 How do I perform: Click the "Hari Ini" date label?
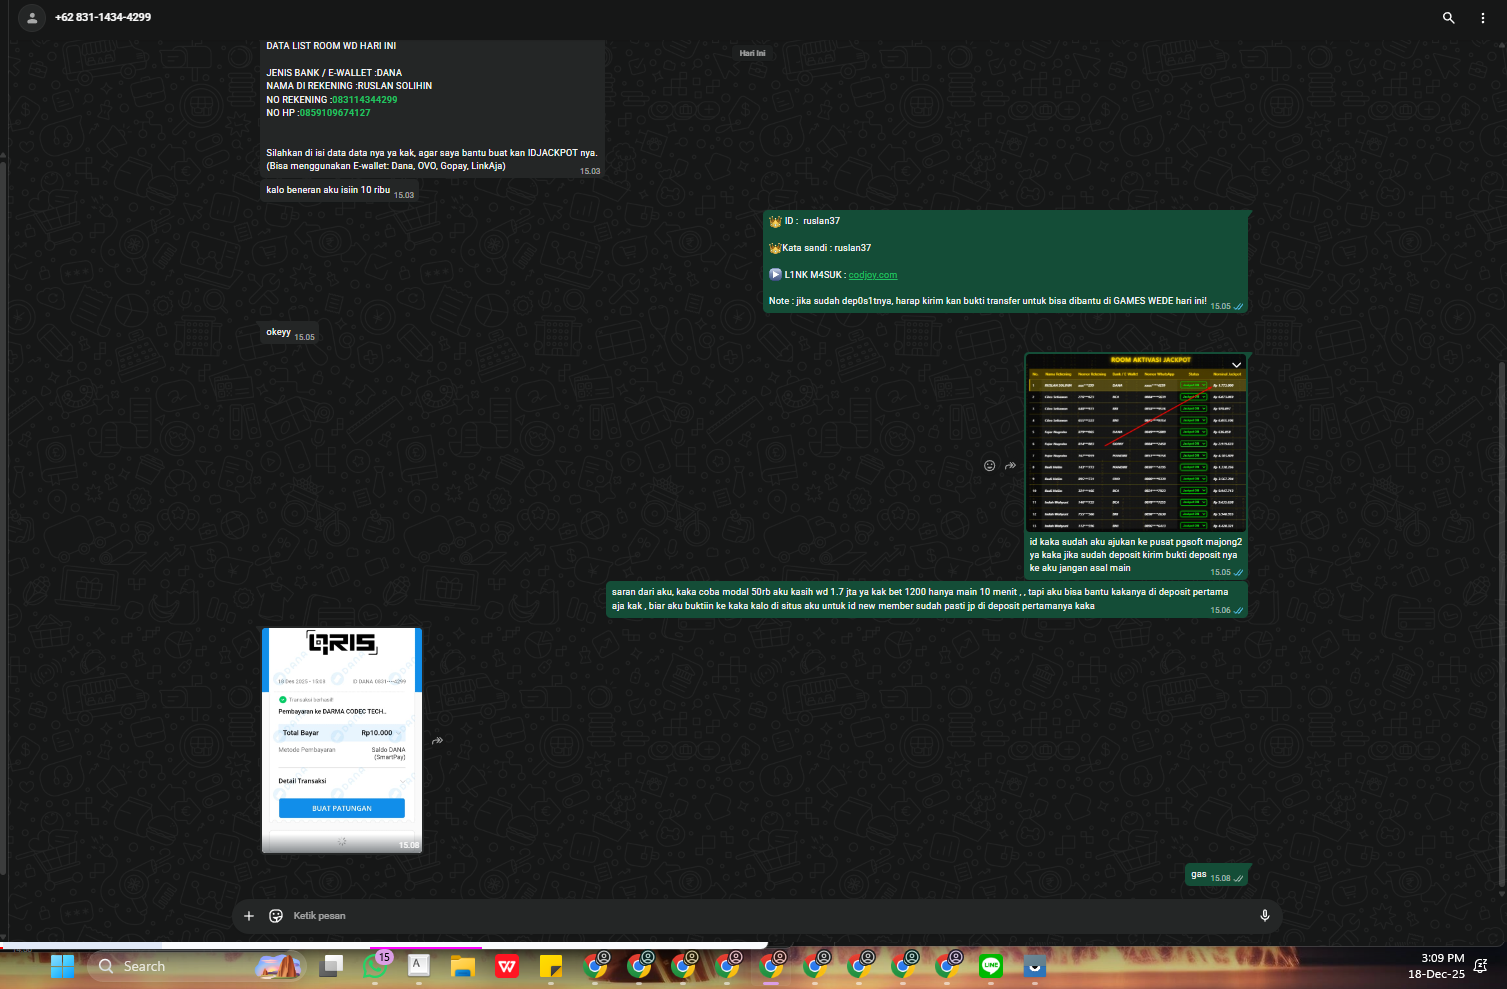753,53
